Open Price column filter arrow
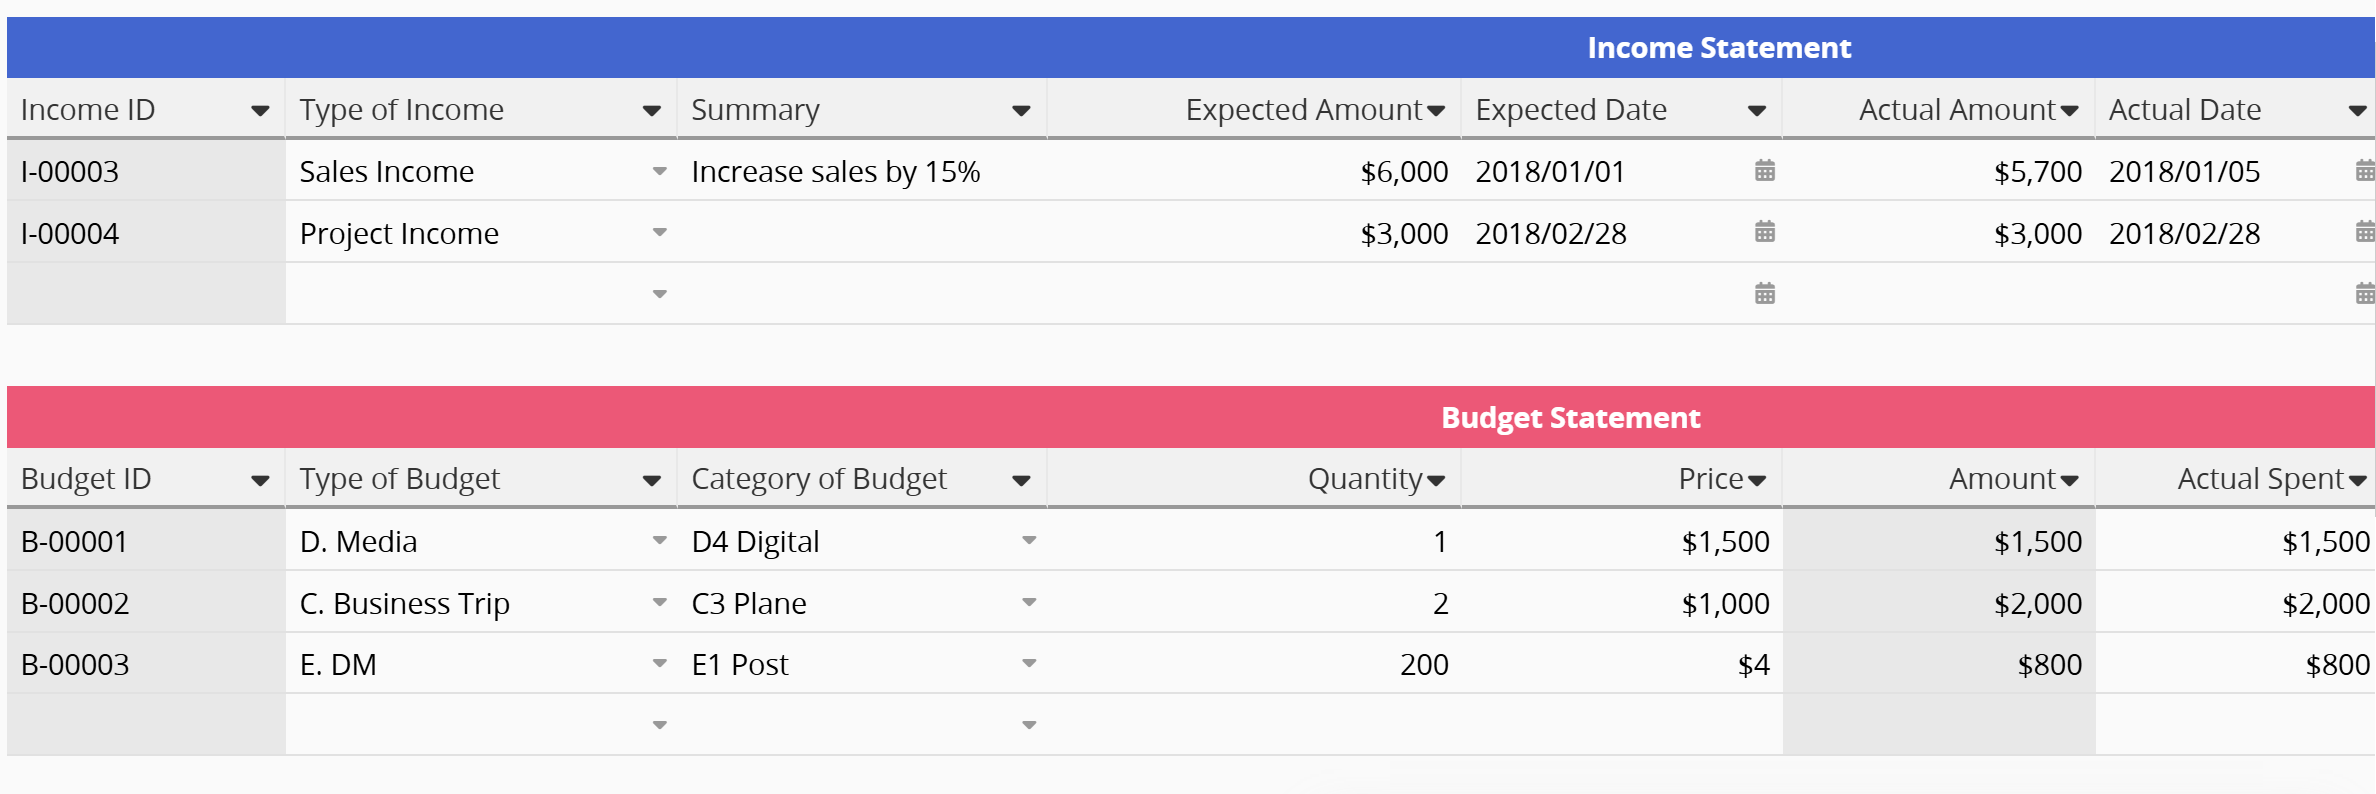The height and width of the screenshot is (794, 2376). 1757,481
